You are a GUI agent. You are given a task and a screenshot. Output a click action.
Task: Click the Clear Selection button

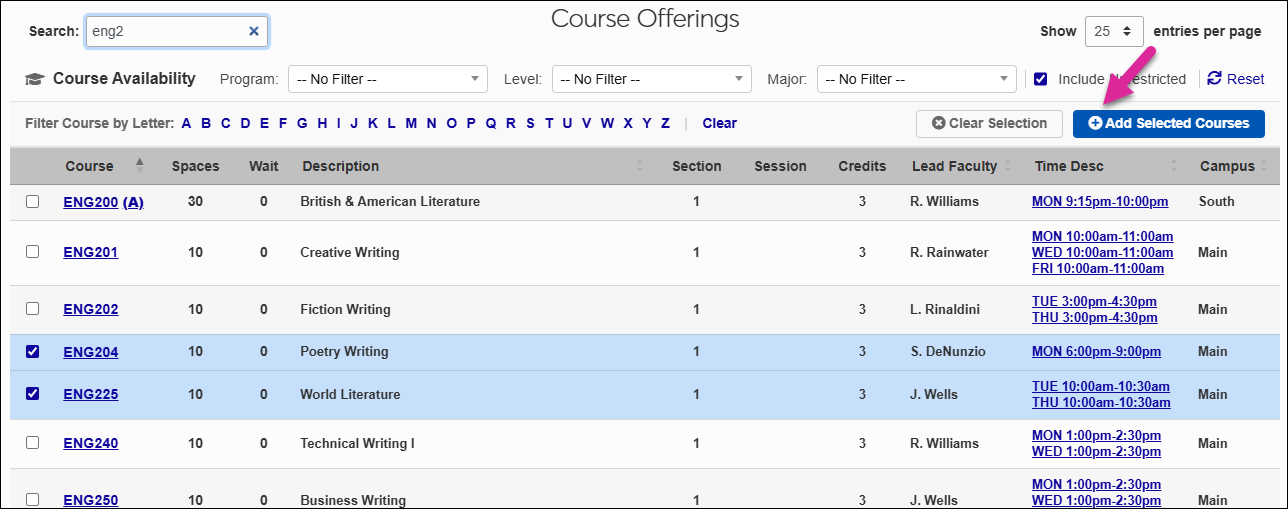pyautogui.click(x=989, y=123)
